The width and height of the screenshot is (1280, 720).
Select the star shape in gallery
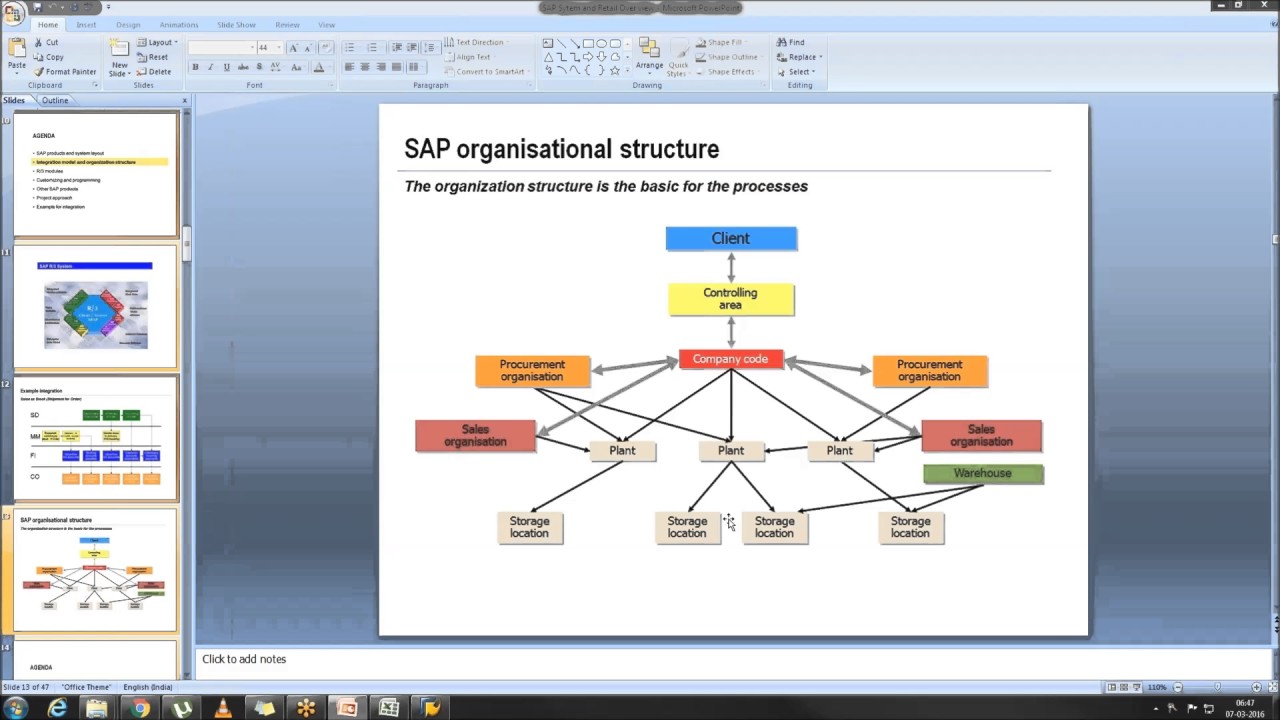click(x=615, y=70)
